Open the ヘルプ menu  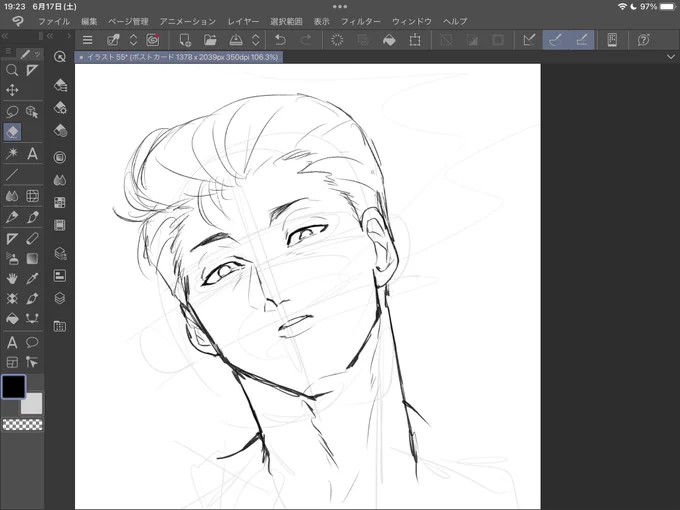pyautogui.click(x=455, y=22)
